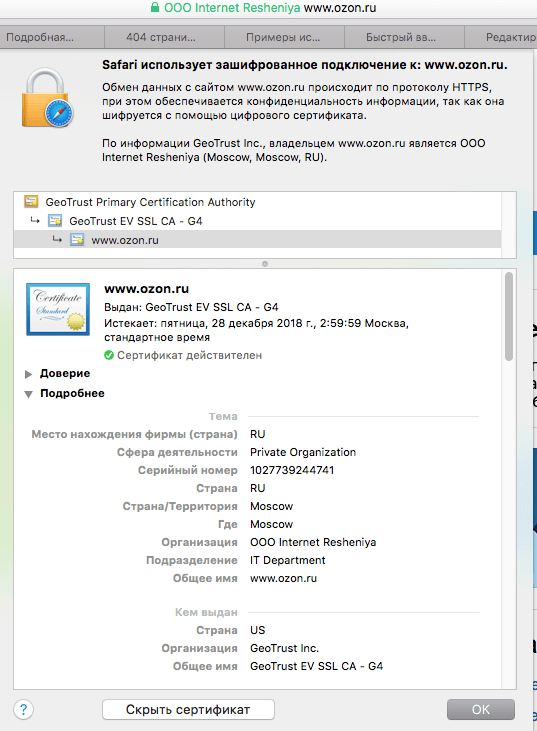Viewport: 537px width, 731px height.
Task: Select GeoTrust Primary Certification Authority row
Action: (x=257, y=202)
